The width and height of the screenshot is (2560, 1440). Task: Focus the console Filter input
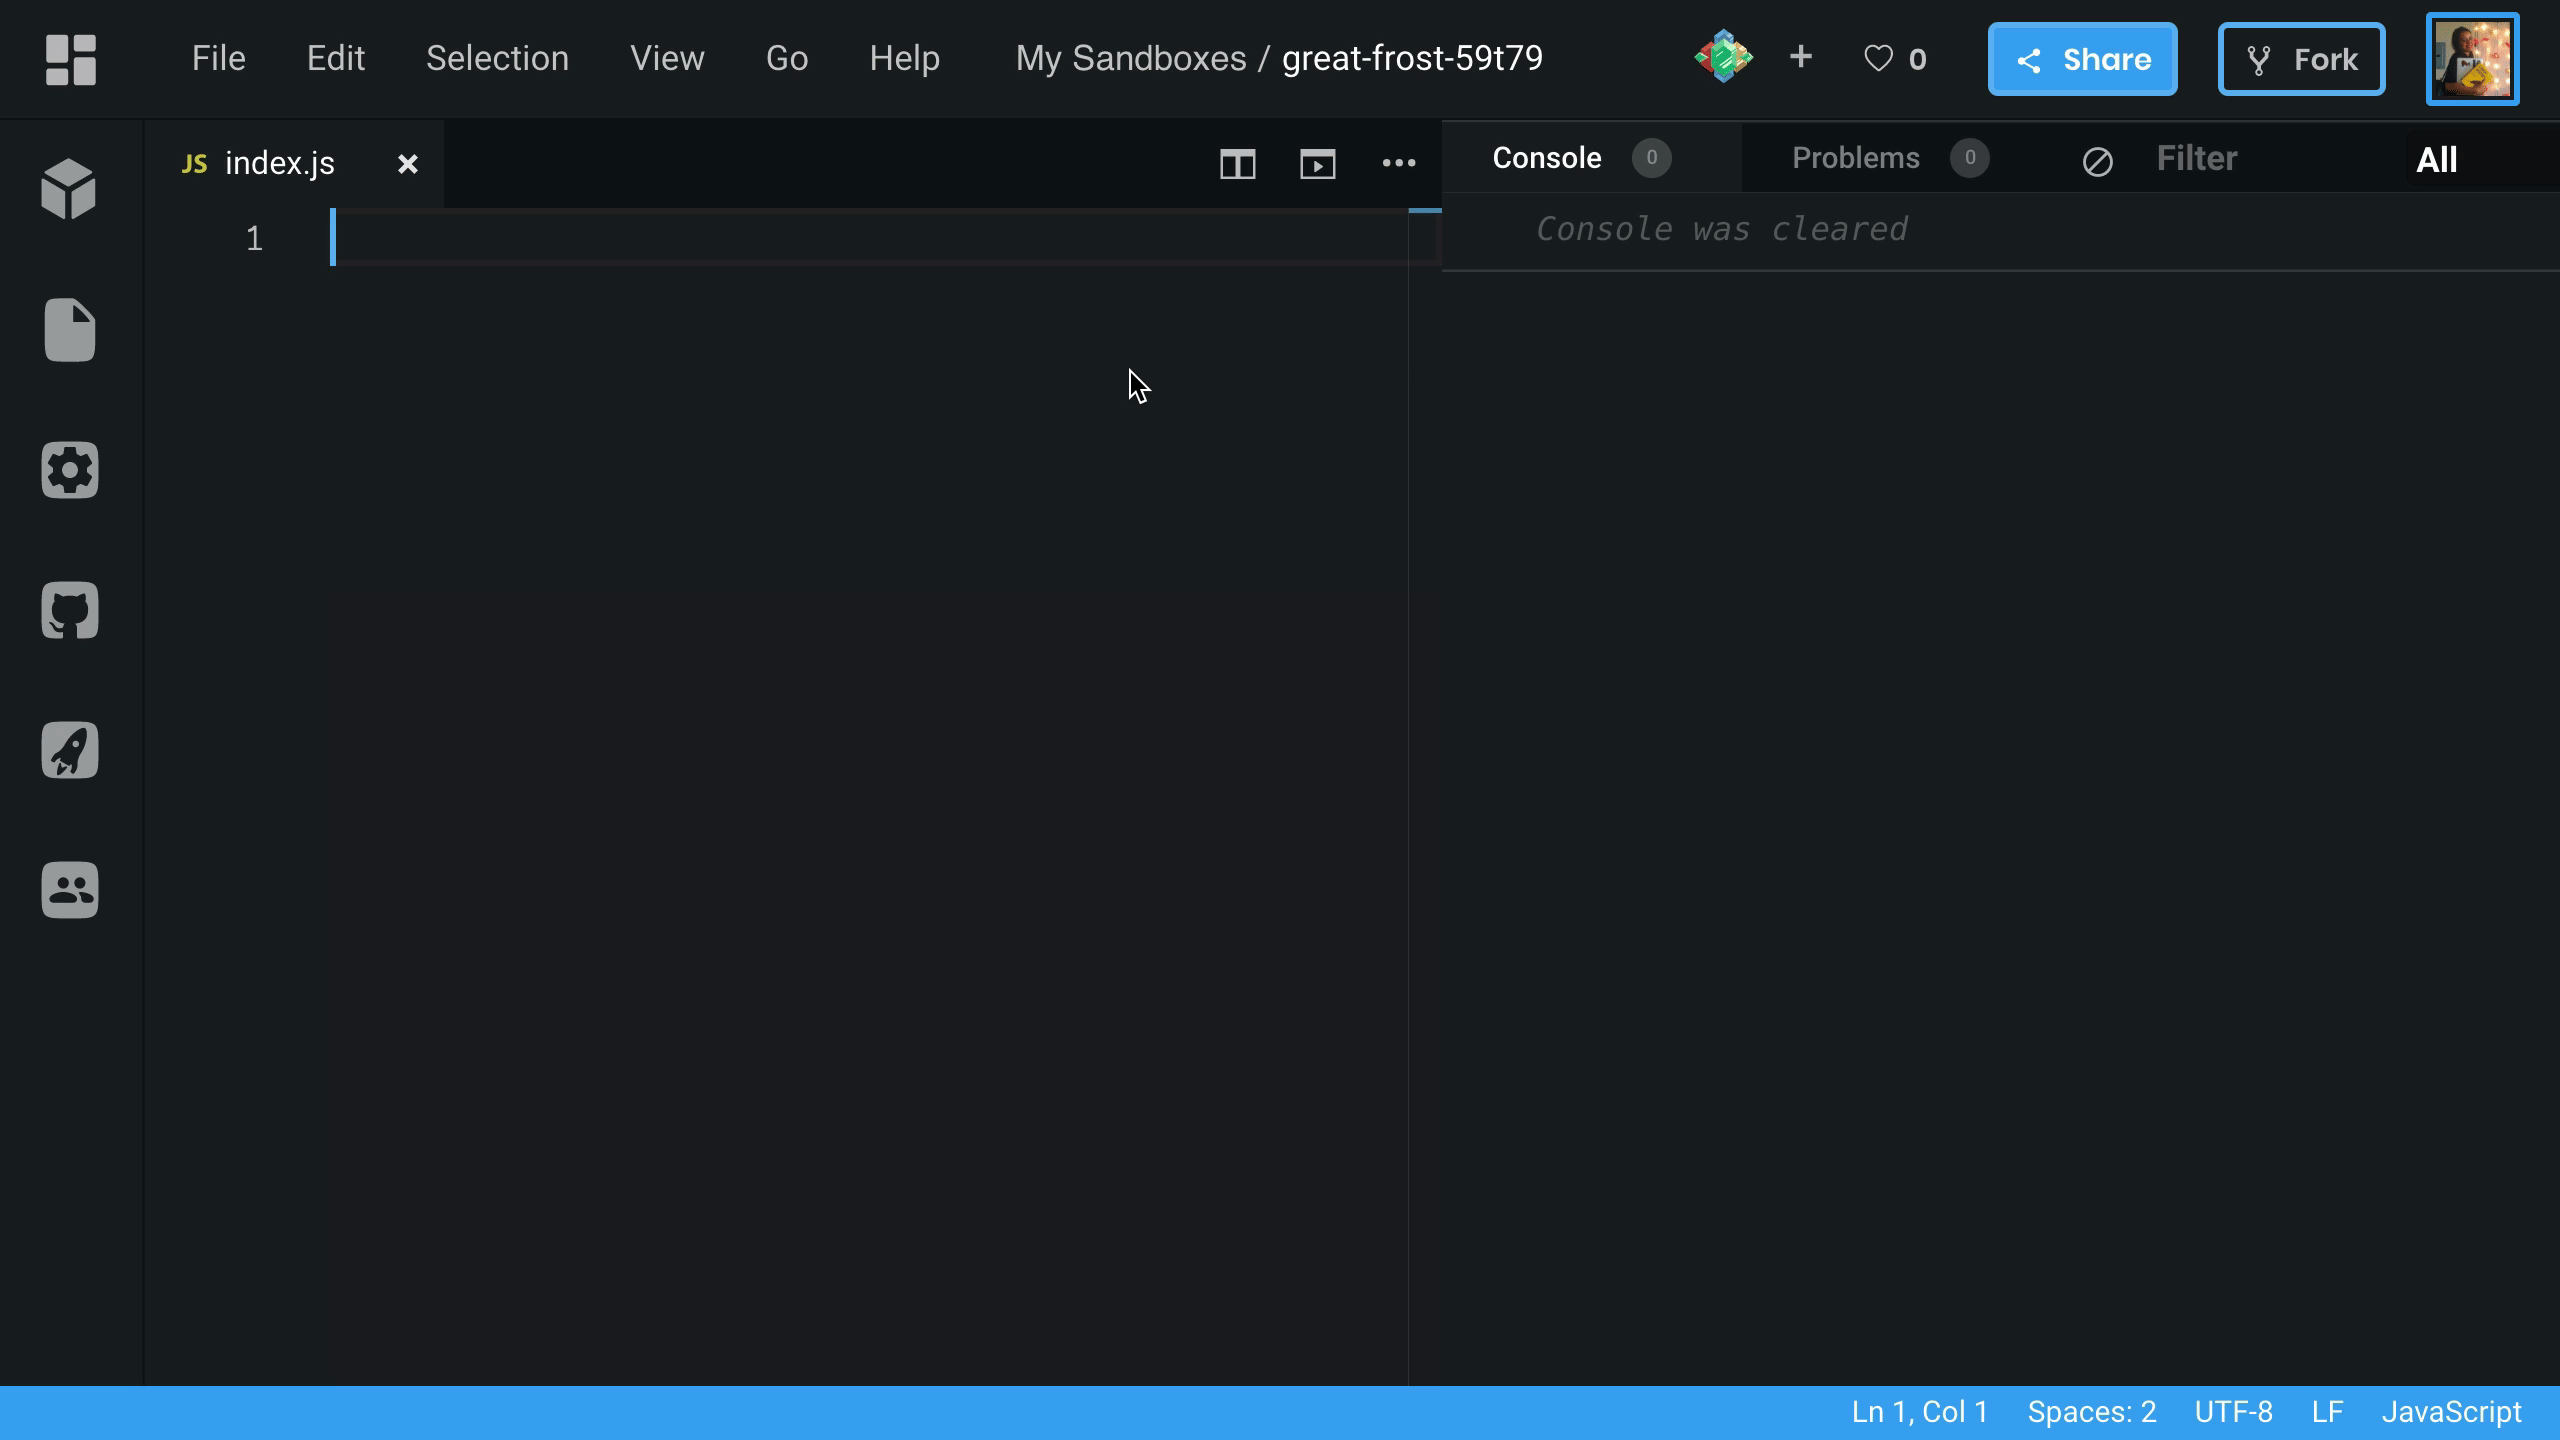click(x=2270, y=159)
